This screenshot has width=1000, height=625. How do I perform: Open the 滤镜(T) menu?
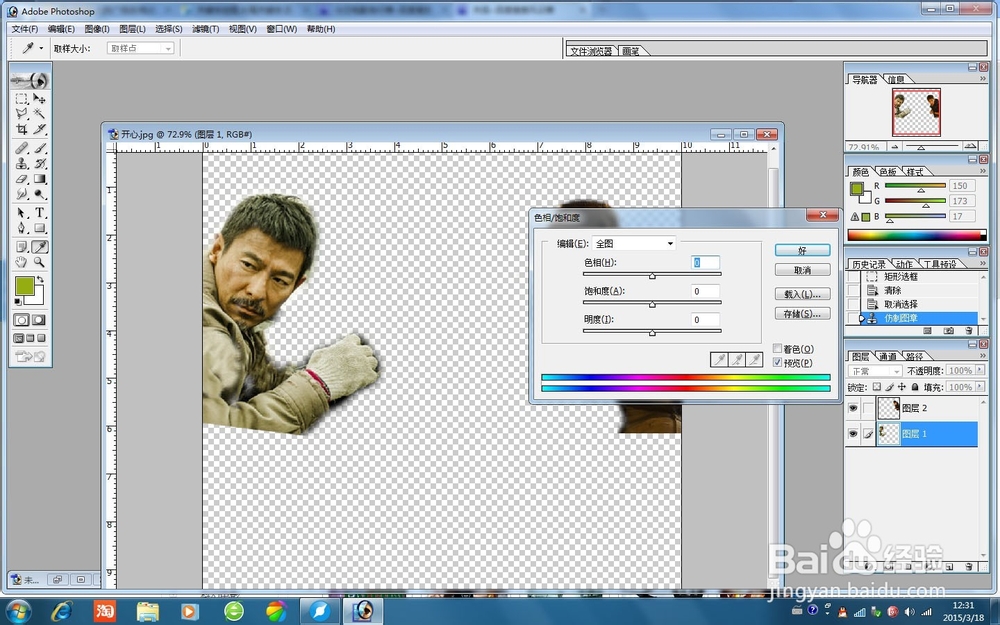(205, 29)
